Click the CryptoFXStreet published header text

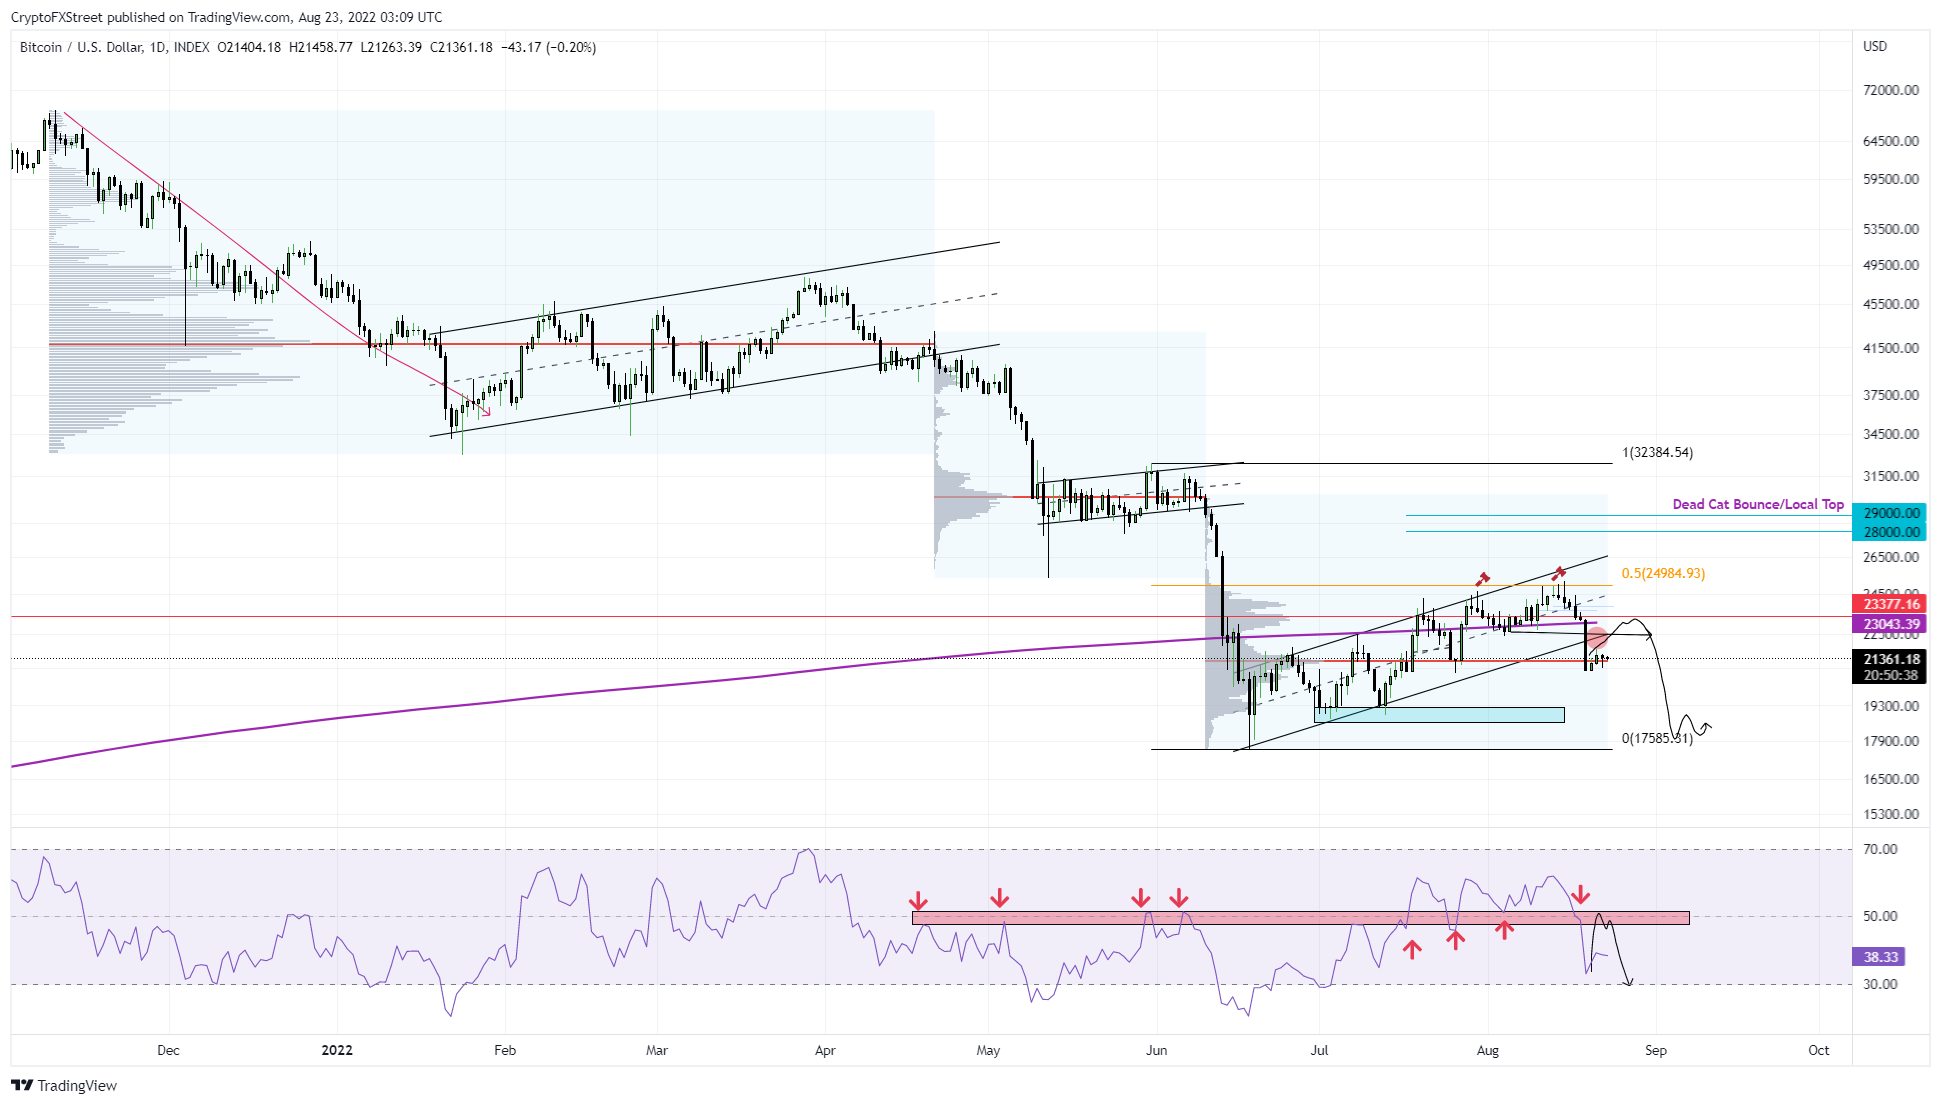tap(227, 17)
